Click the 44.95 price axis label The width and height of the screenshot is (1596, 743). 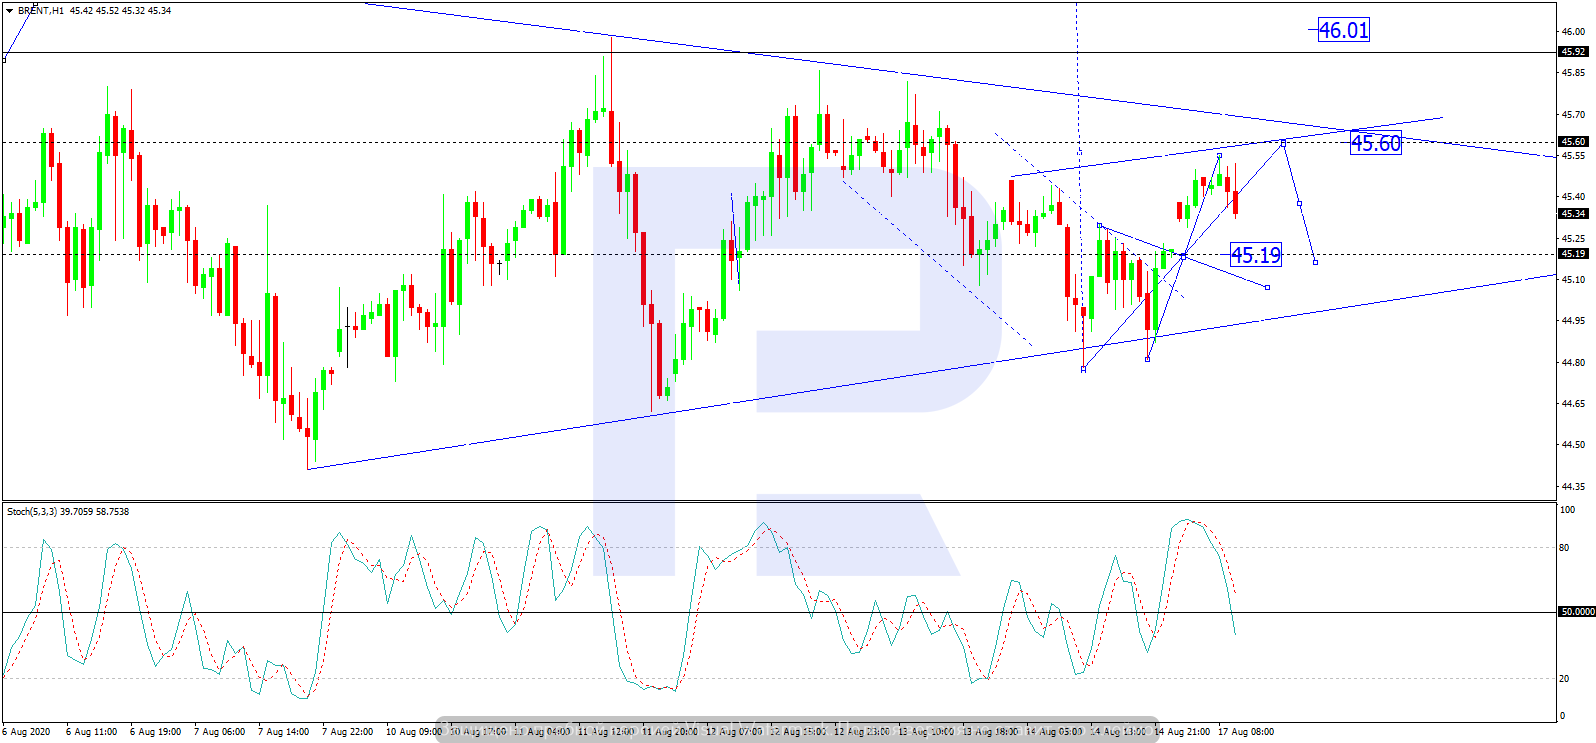[x=1573, y=321]
